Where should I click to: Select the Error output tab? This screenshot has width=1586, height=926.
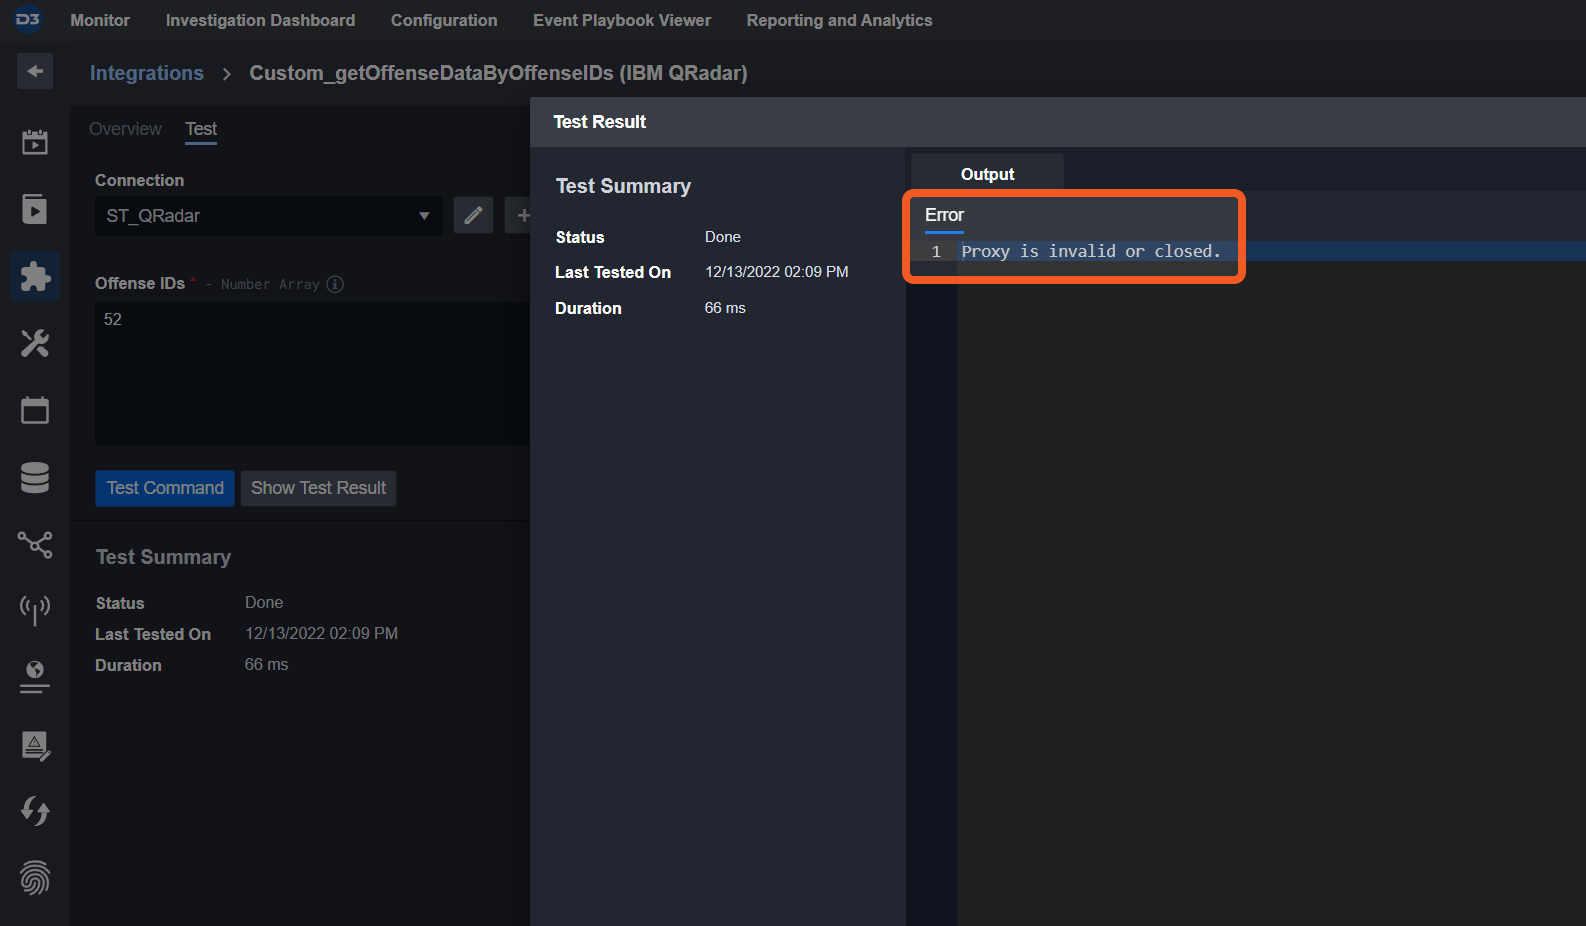(944, 215)
